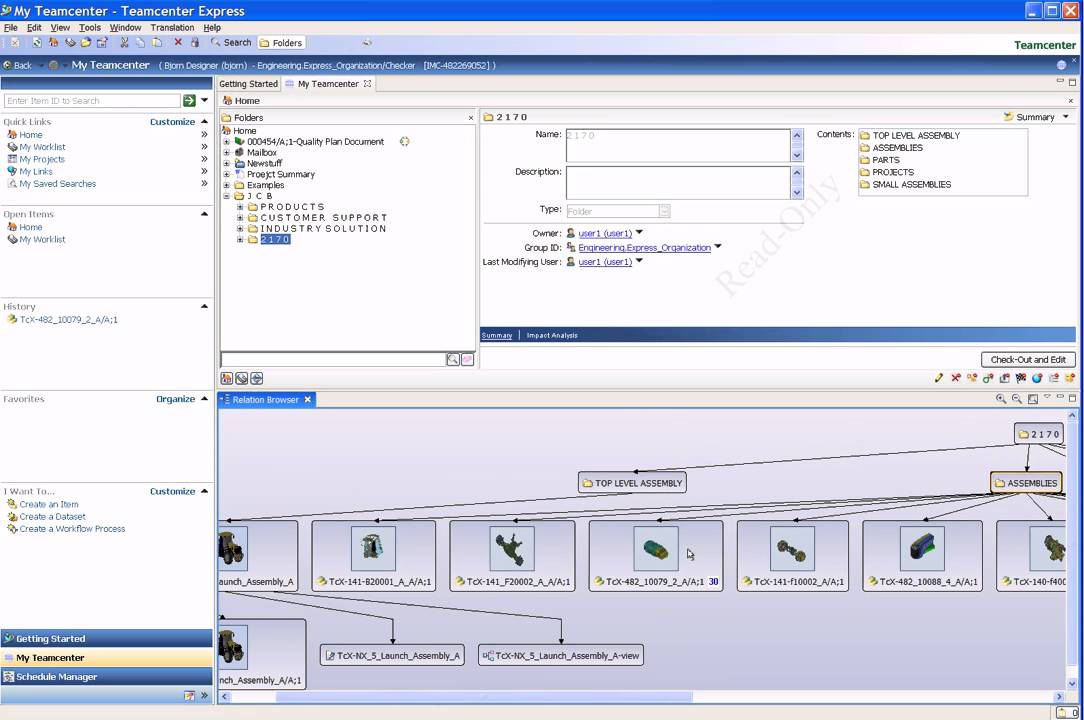Open My Saved Searches quick link

(57, 184)
